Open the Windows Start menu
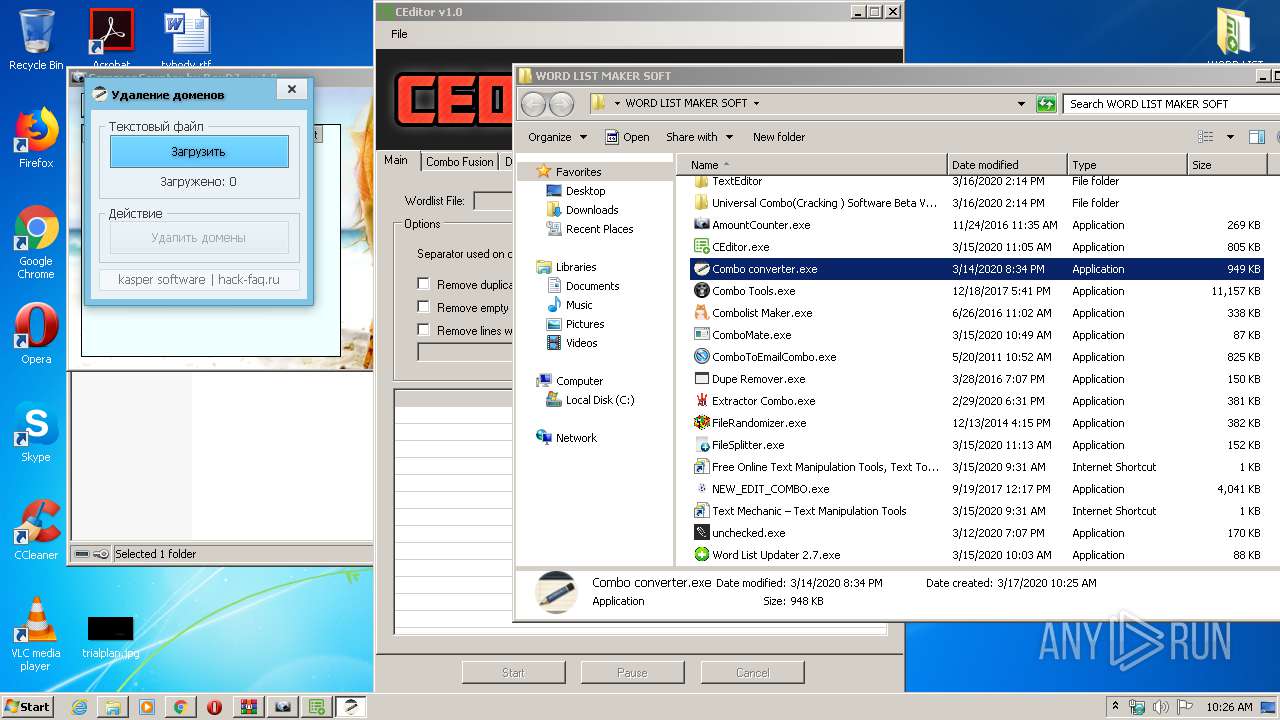The image size is (1280, 720). (x=28, y=707)
